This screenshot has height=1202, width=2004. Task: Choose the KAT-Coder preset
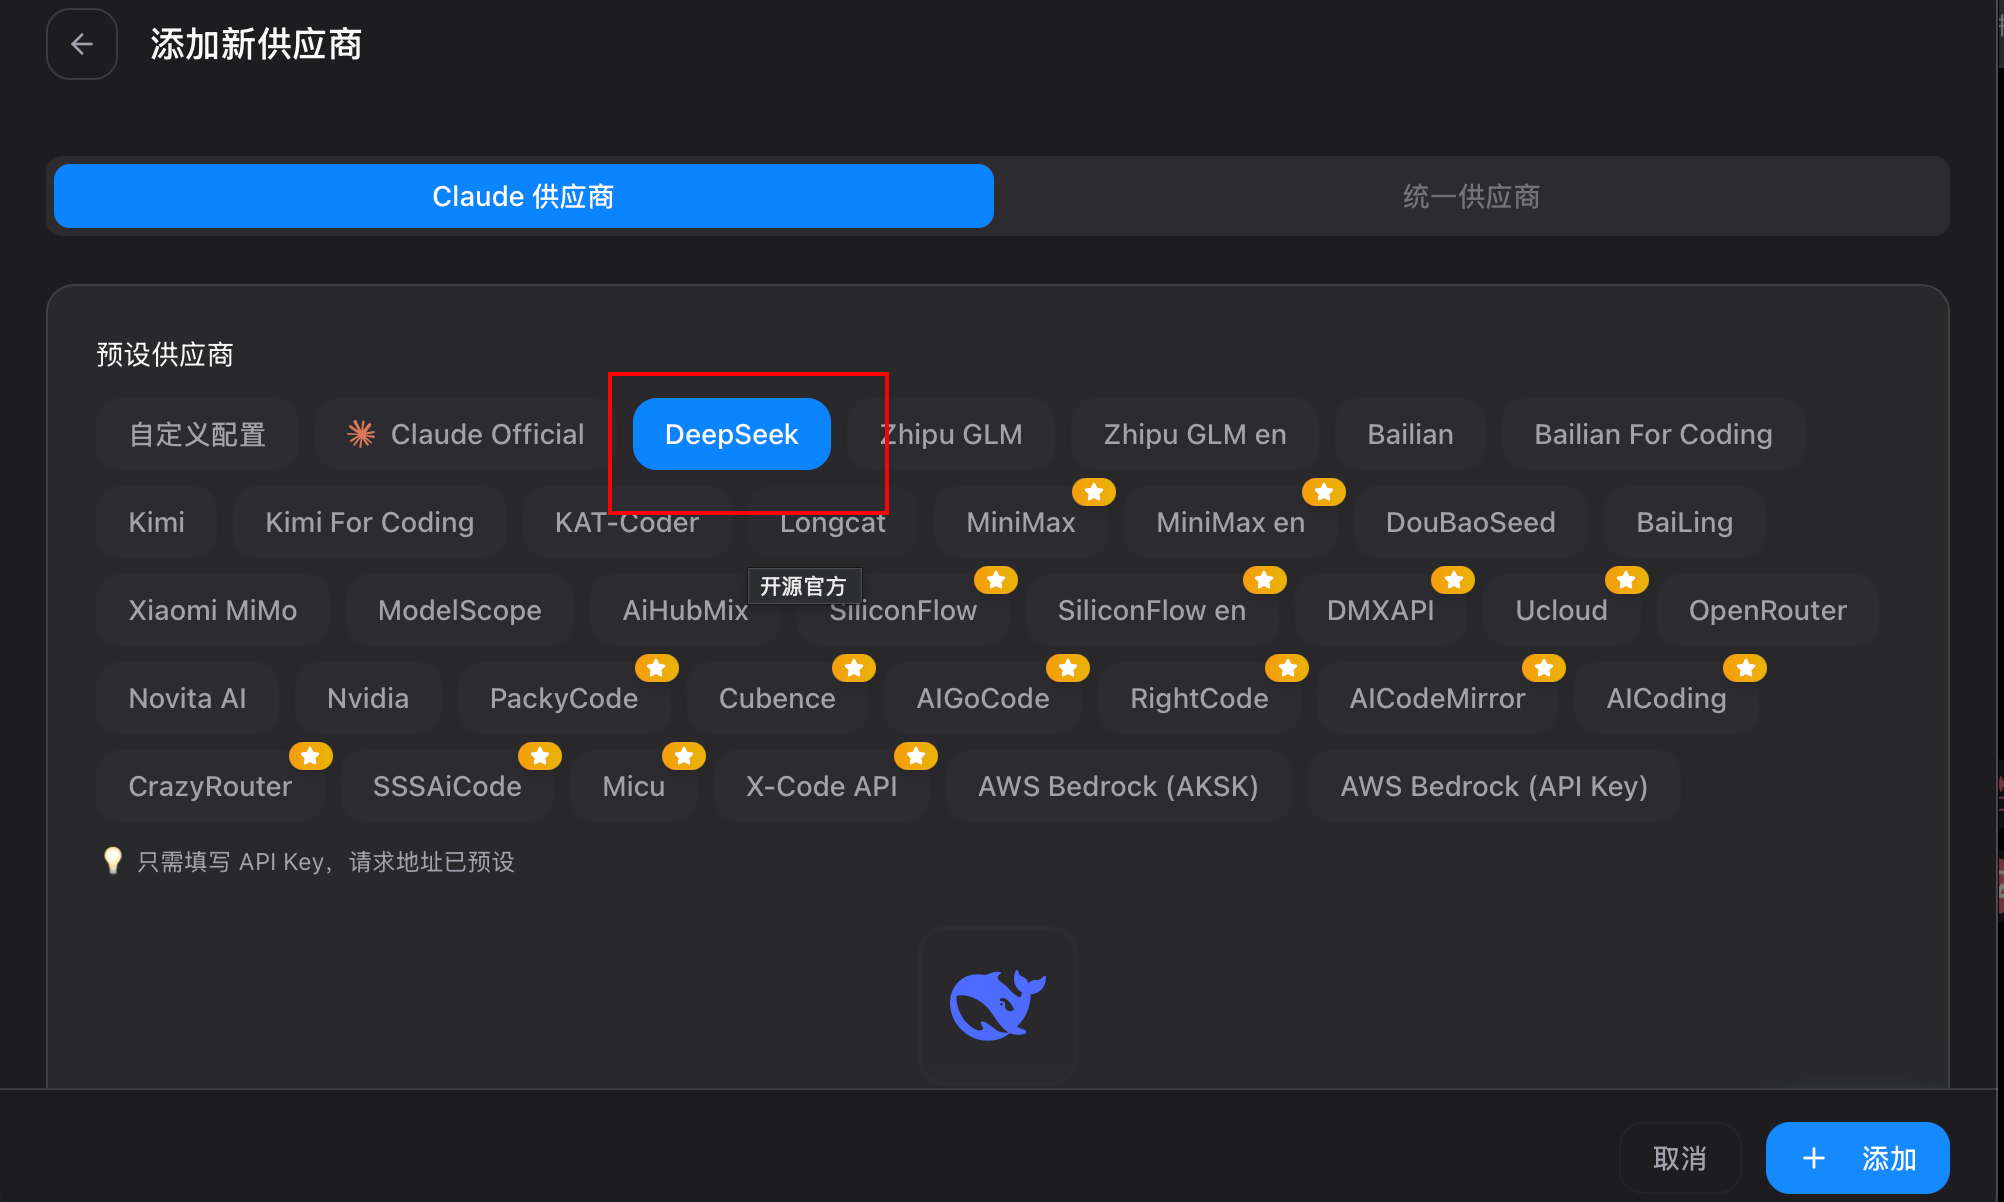point(626,522)
